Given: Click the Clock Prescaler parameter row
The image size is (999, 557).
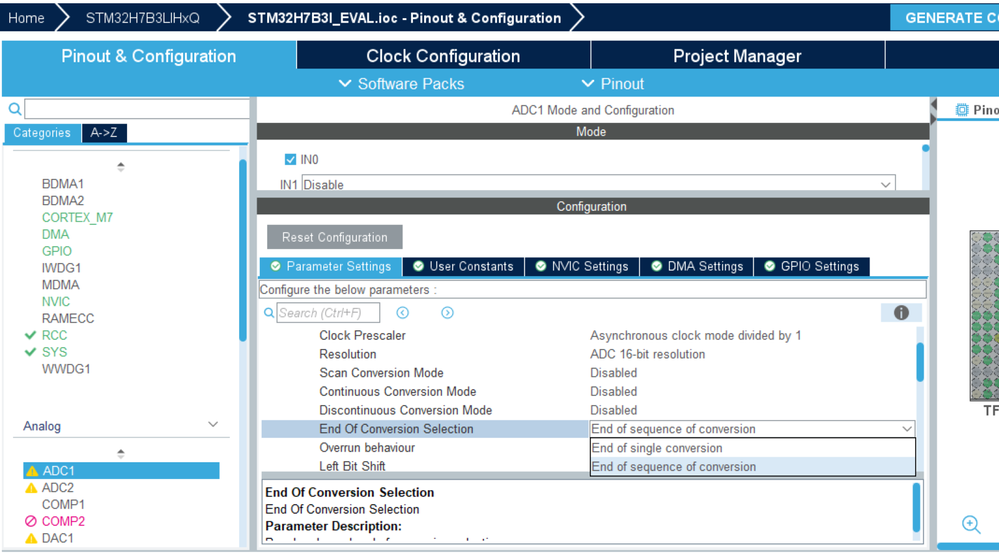Looking at the screenshot, I should [589, 335].
